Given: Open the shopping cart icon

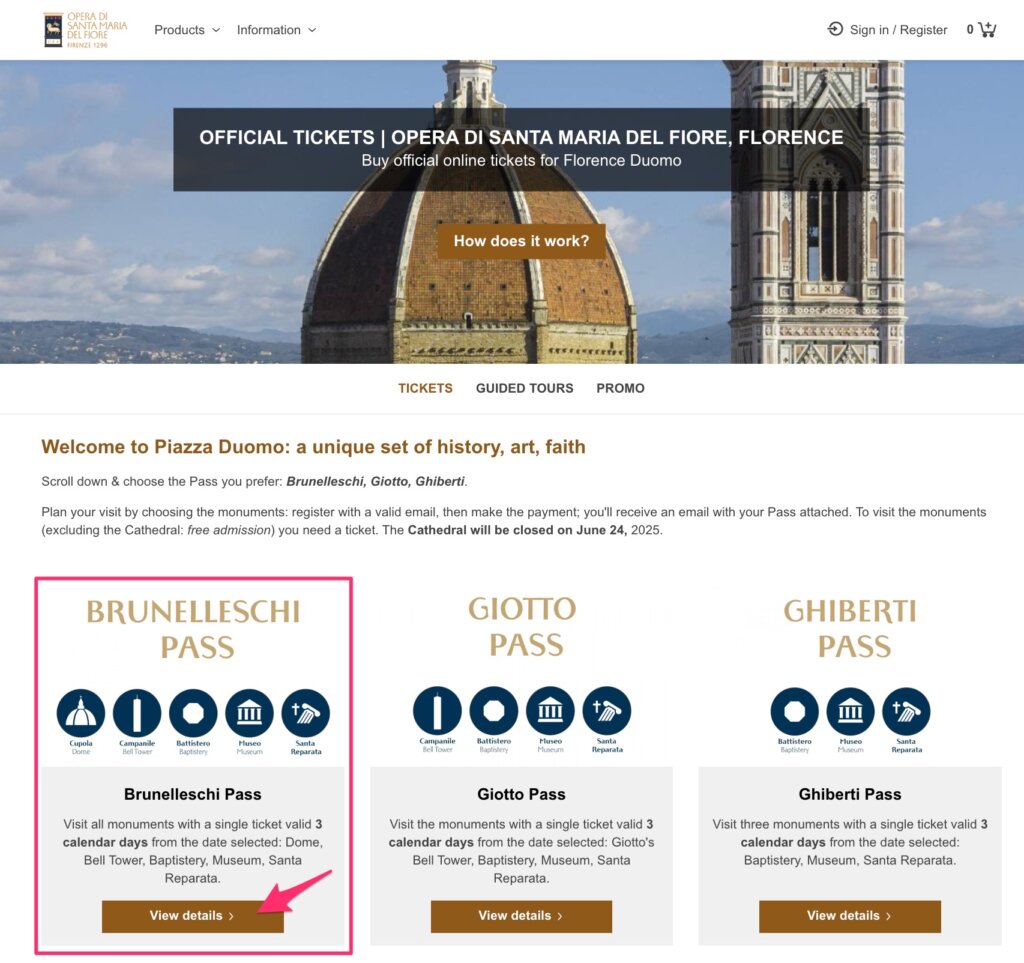Looking at the screenshot, I should 987,29.
